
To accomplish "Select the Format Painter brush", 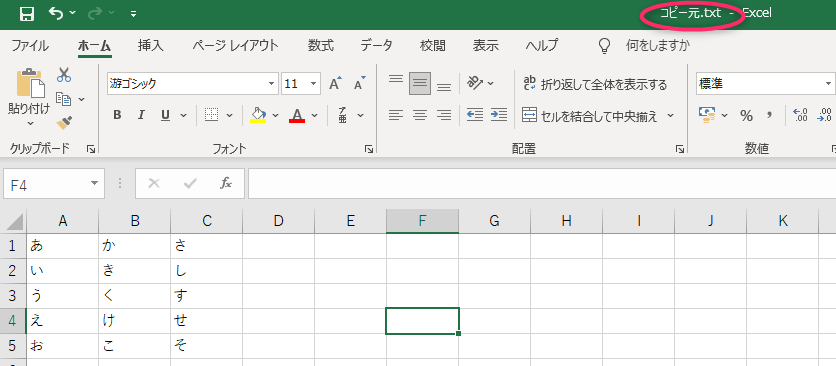I will click(x=64, y=123).
